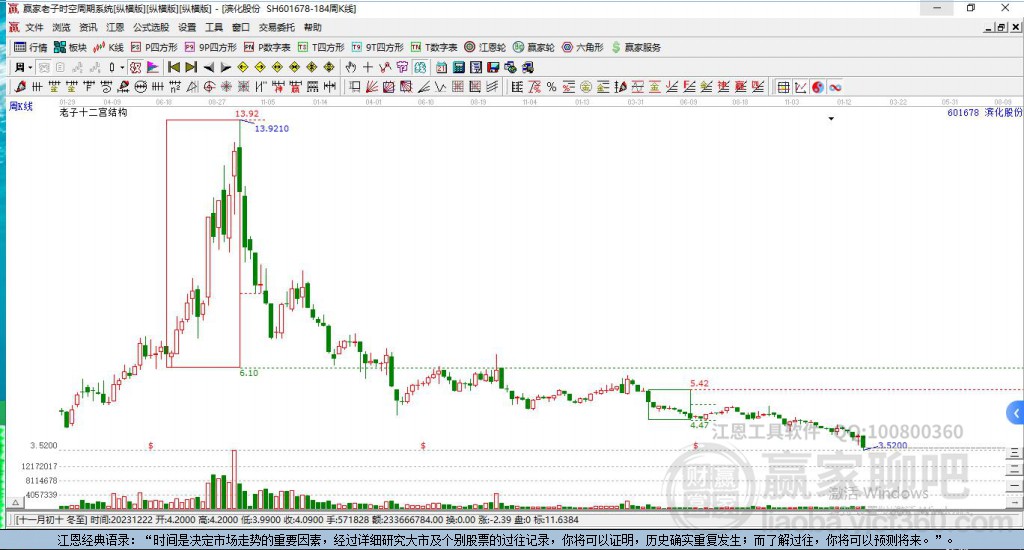This screenshot has width=1024, height=550.
Task: Click the 5.42 red price label
Action: coord(699,383)
